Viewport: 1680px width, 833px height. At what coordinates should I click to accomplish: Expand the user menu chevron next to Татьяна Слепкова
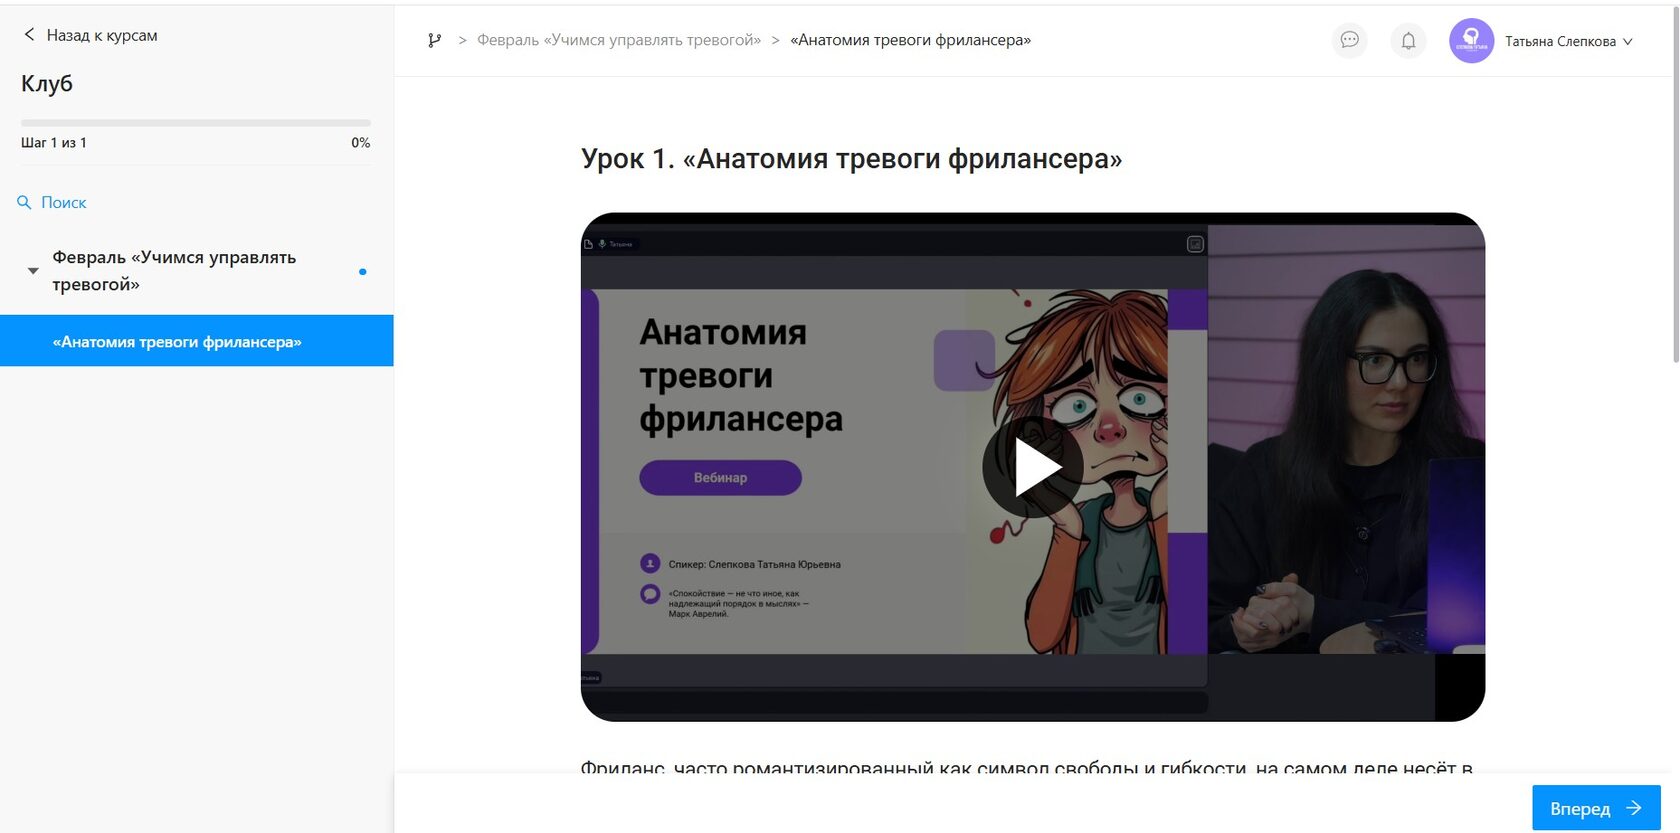pyautogui.click(x=1627, y=41)
